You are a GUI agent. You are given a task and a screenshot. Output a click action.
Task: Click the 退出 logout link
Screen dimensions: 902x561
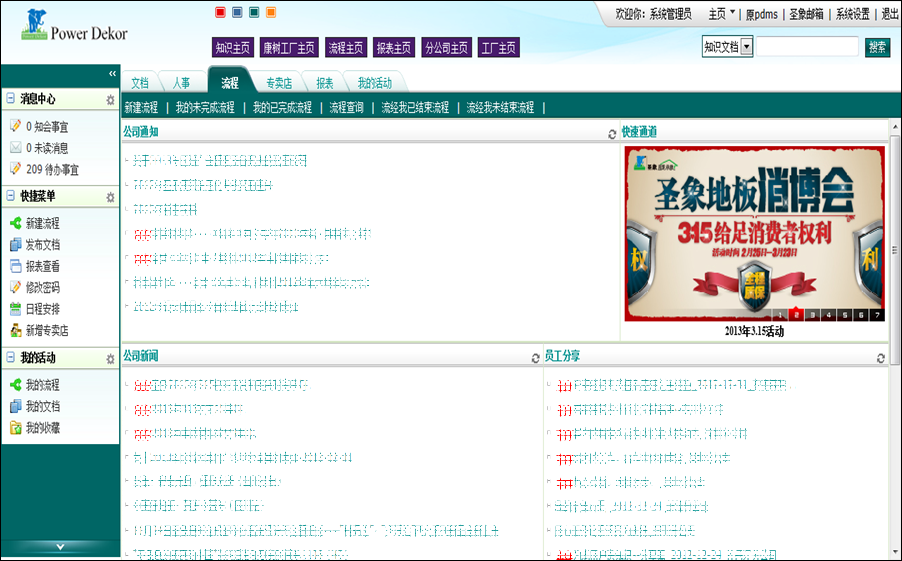pyautogui.click(x=890, y=14)
